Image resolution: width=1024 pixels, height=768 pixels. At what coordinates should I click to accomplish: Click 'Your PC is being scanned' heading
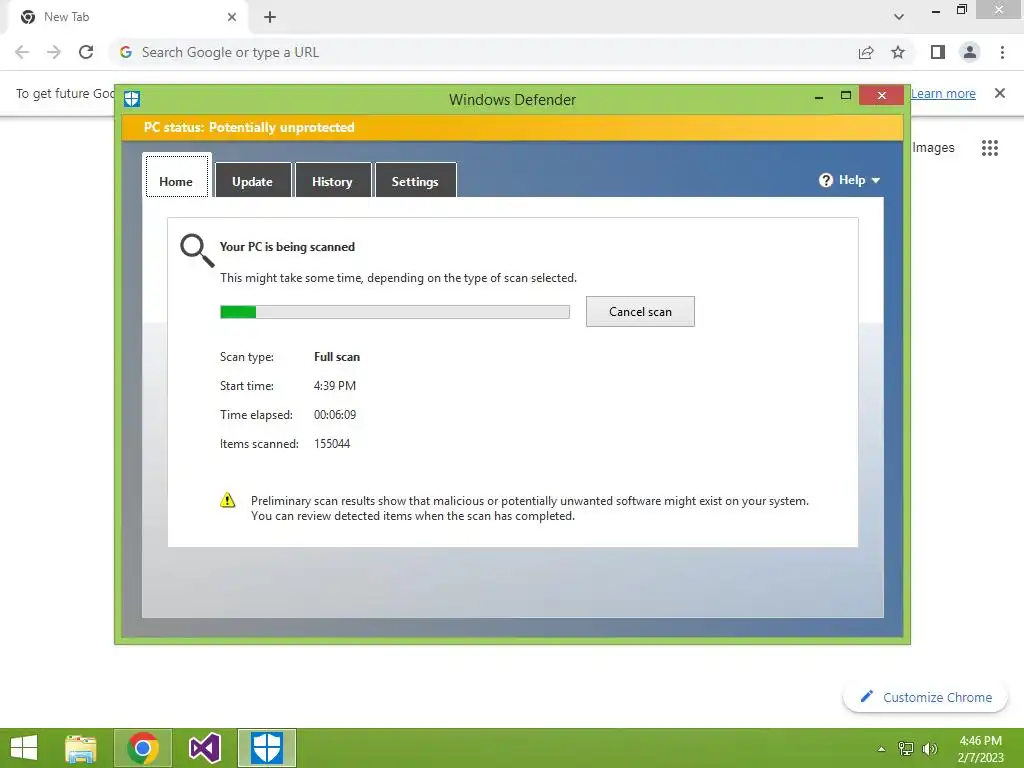coord(287,247)
